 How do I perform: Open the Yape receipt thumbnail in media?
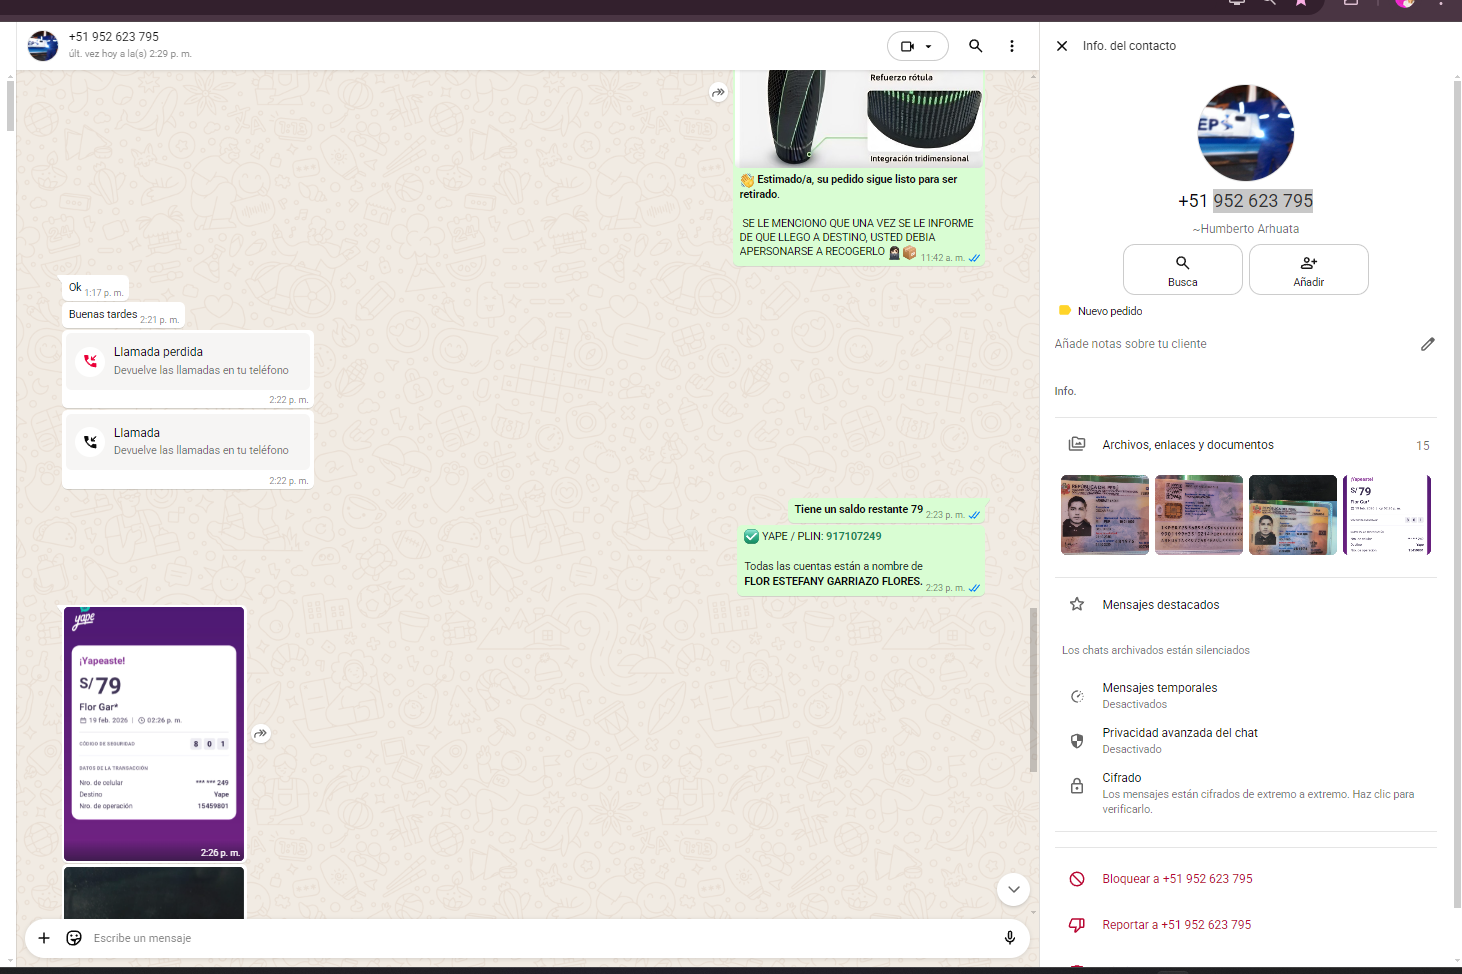click(1386, 515)
